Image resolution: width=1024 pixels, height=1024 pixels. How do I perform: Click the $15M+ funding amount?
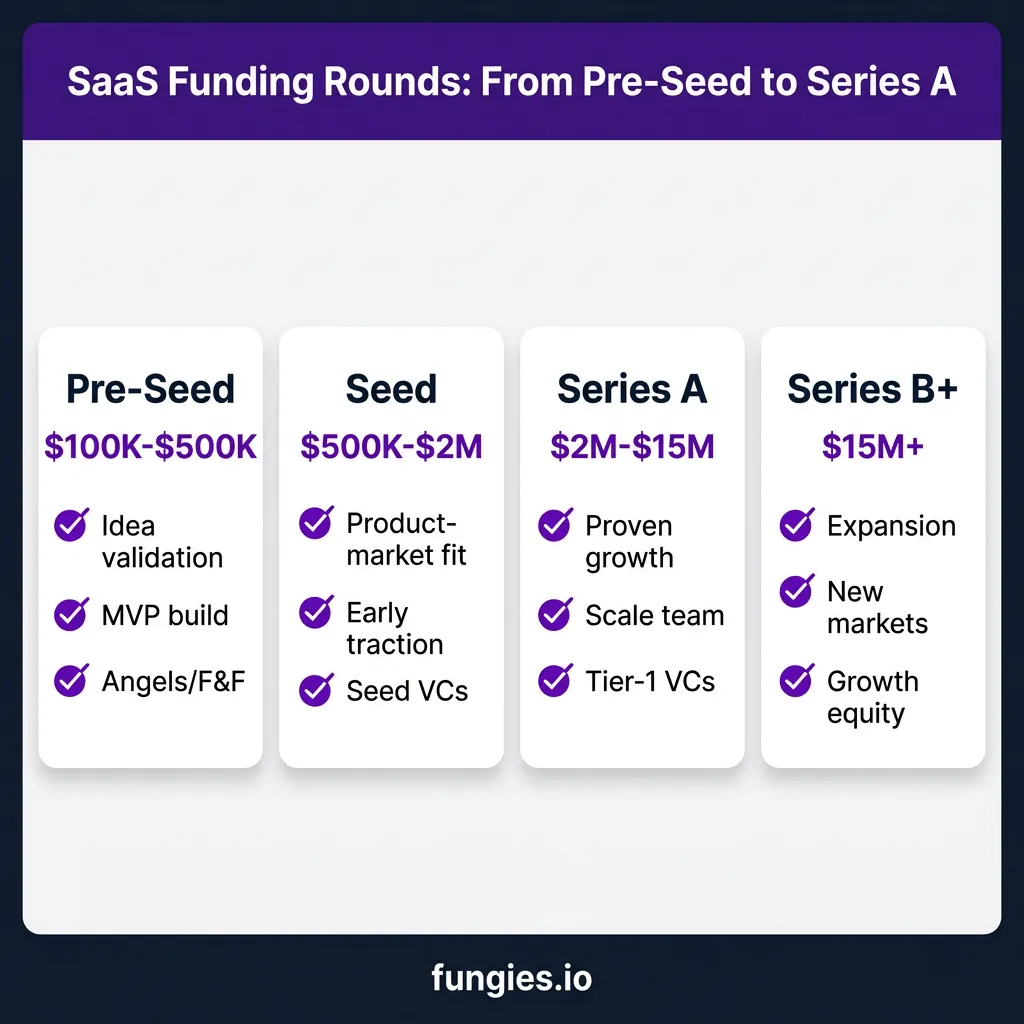point(872,447)
